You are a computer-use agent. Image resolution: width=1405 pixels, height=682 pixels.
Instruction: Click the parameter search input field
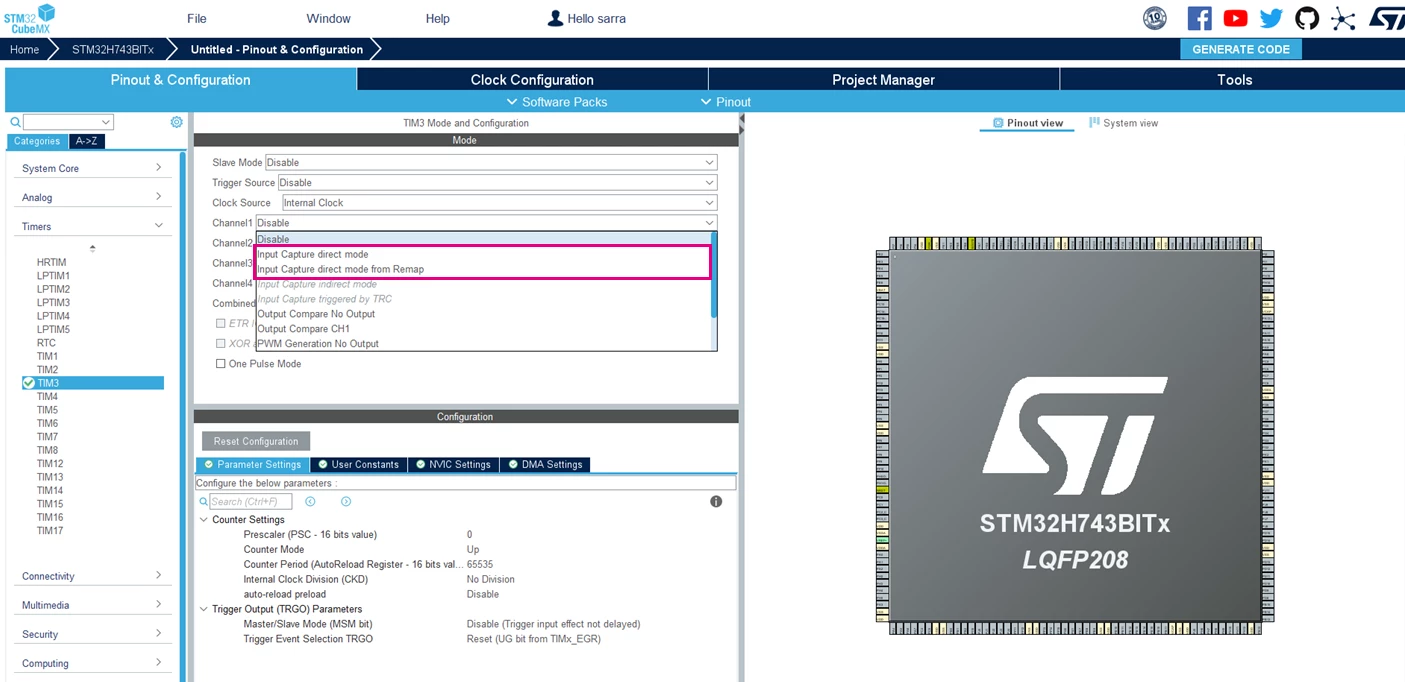click(x=251, y=501)
